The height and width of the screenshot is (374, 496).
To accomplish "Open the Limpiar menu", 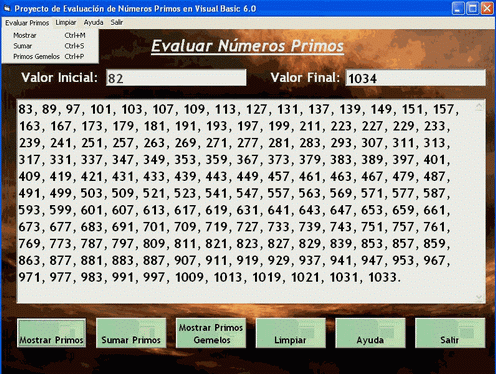I will tap(66, 22).
